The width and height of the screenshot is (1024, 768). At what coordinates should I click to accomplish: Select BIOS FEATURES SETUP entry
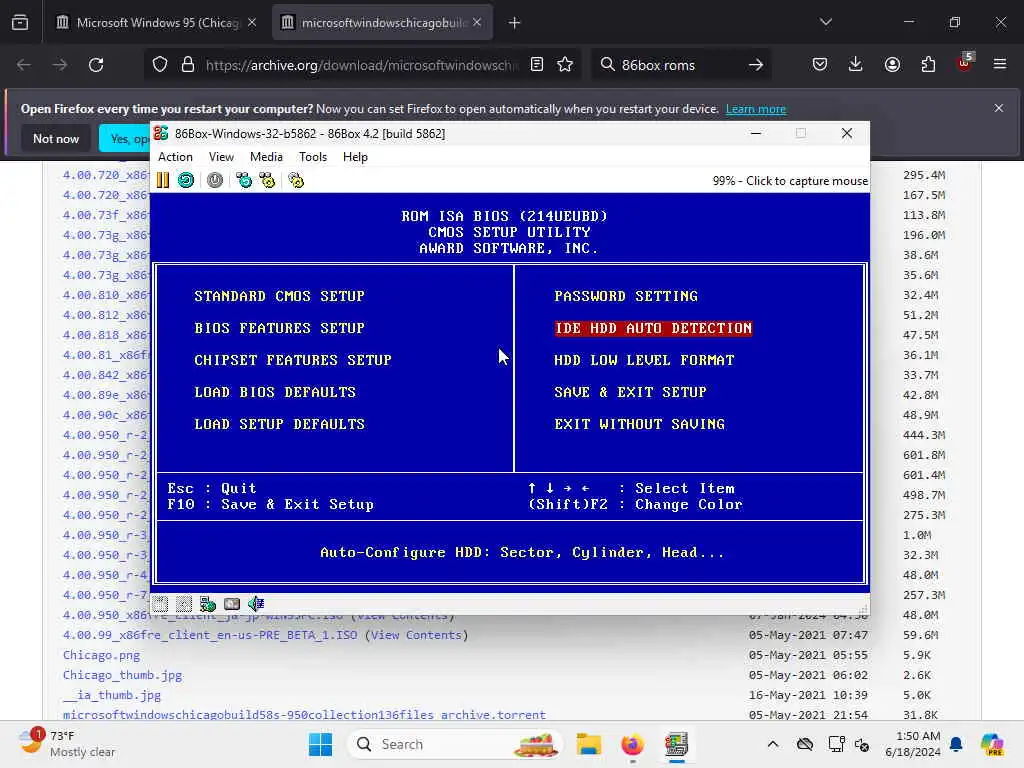tap(280, 328)
